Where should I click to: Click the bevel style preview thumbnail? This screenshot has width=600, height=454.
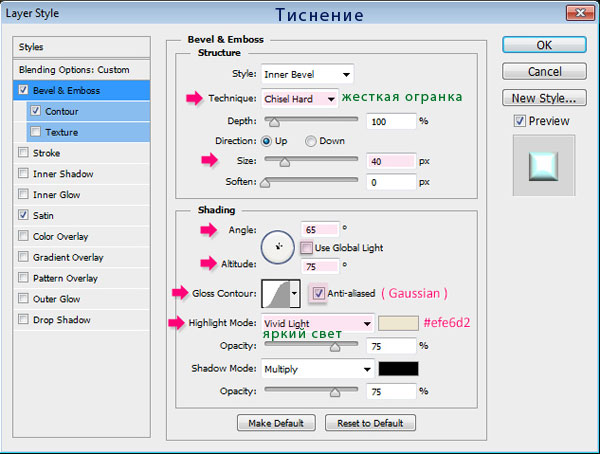coord(543,166)
